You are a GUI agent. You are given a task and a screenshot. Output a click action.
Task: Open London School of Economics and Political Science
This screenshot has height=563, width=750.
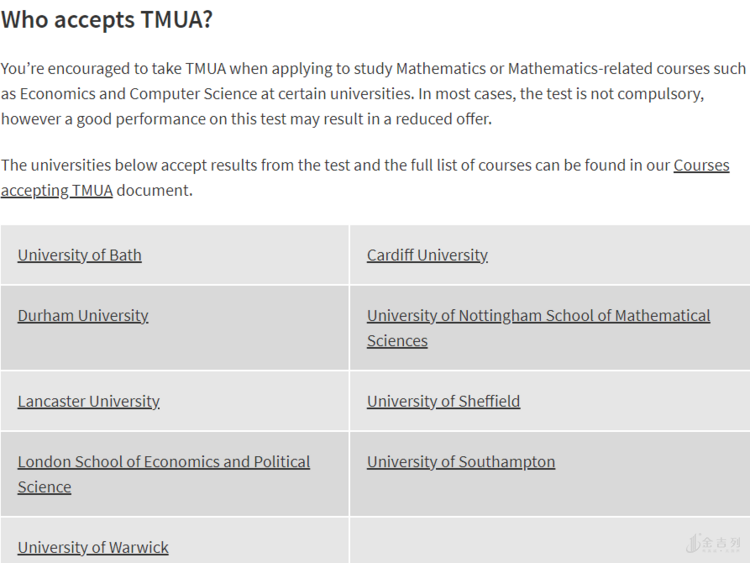(x=163, y=462)
